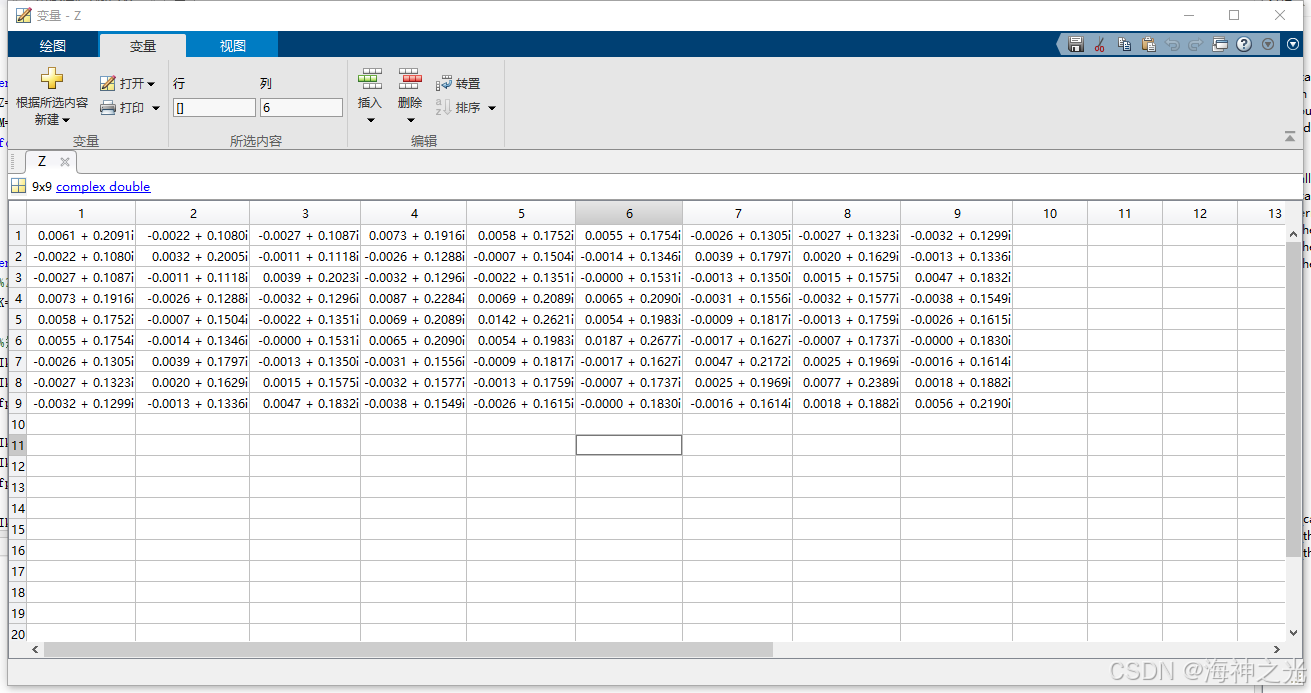This screenshot has height=693, width=1311.
Task: Click the Switch Windows icon
Action: coord(1220,44)
